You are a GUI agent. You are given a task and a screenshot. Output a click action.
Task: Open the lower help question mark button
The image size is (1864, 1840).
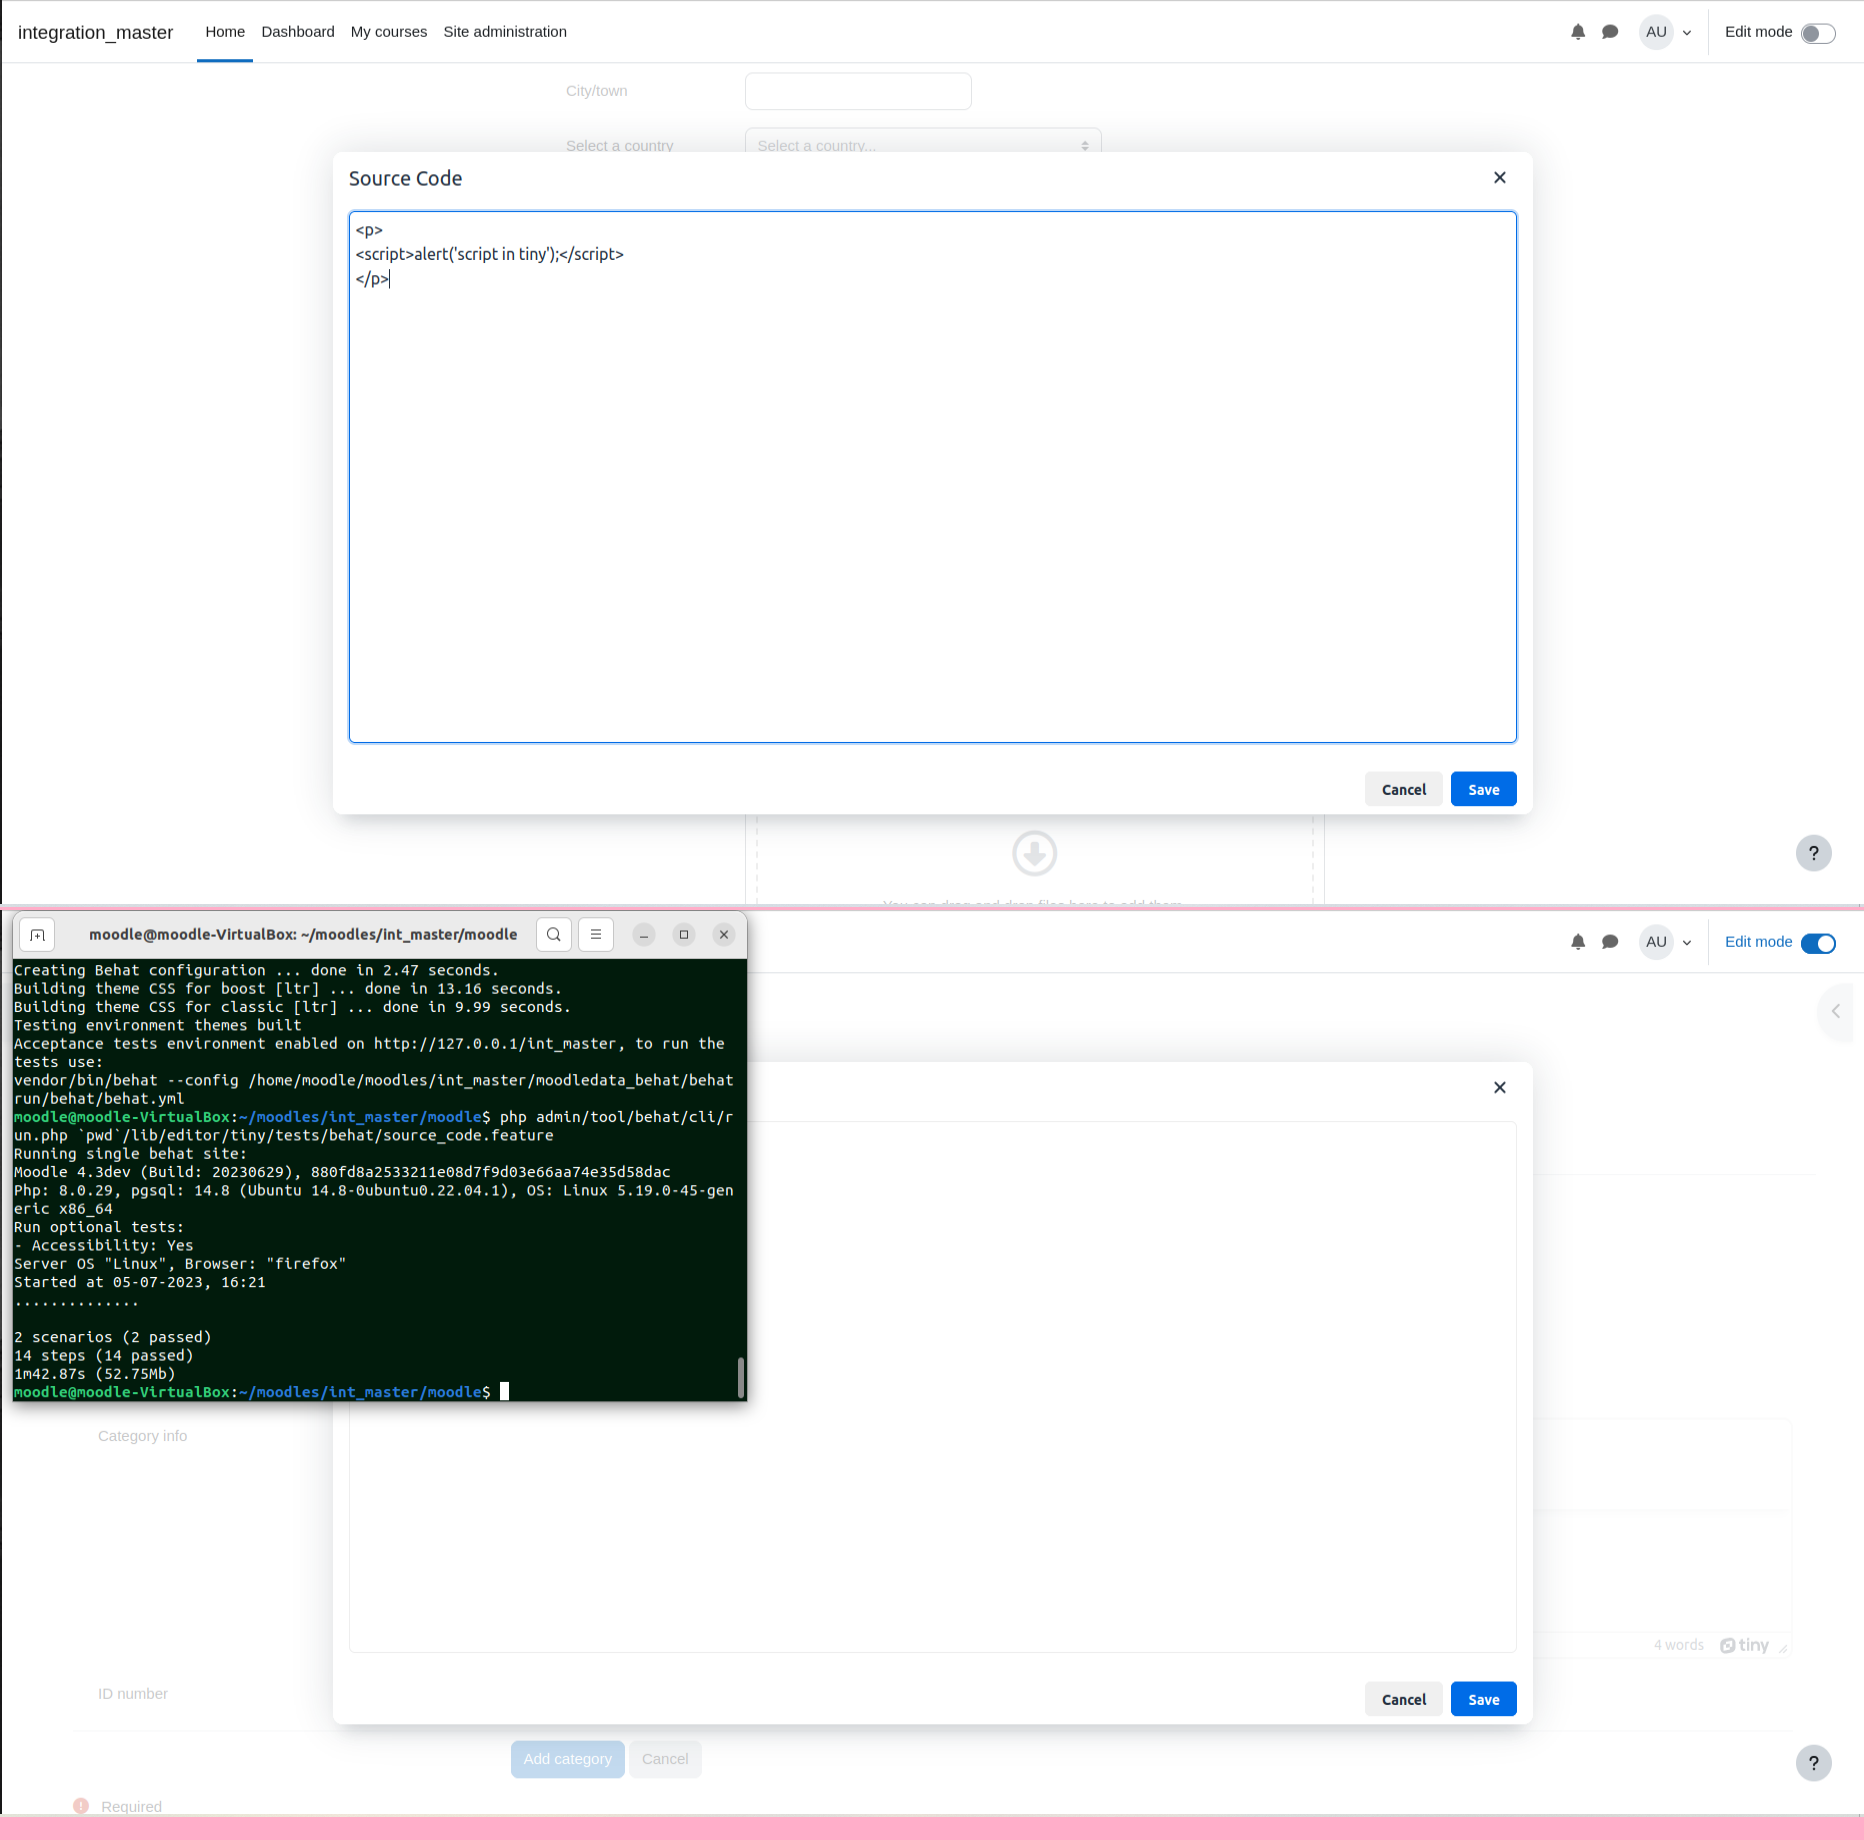click(1814, 1763)
